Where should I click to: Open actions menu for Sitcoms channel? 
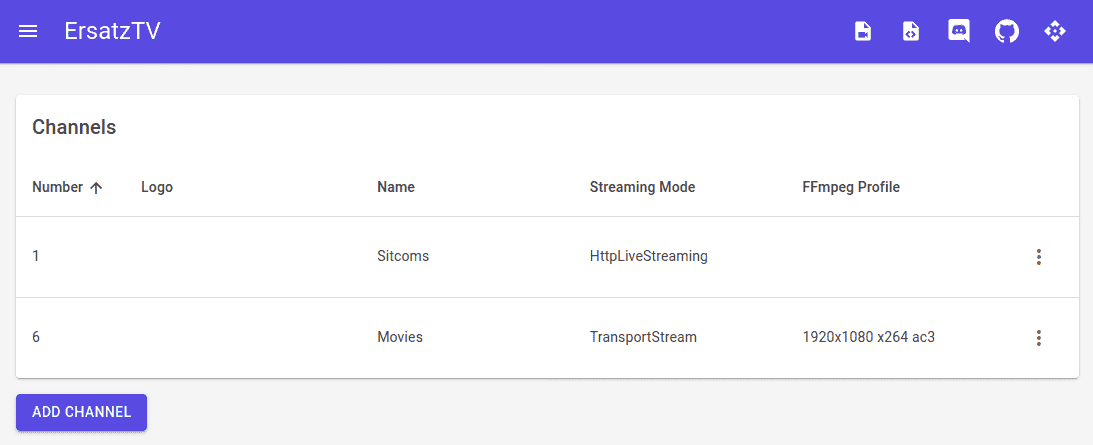(1038, 257)
